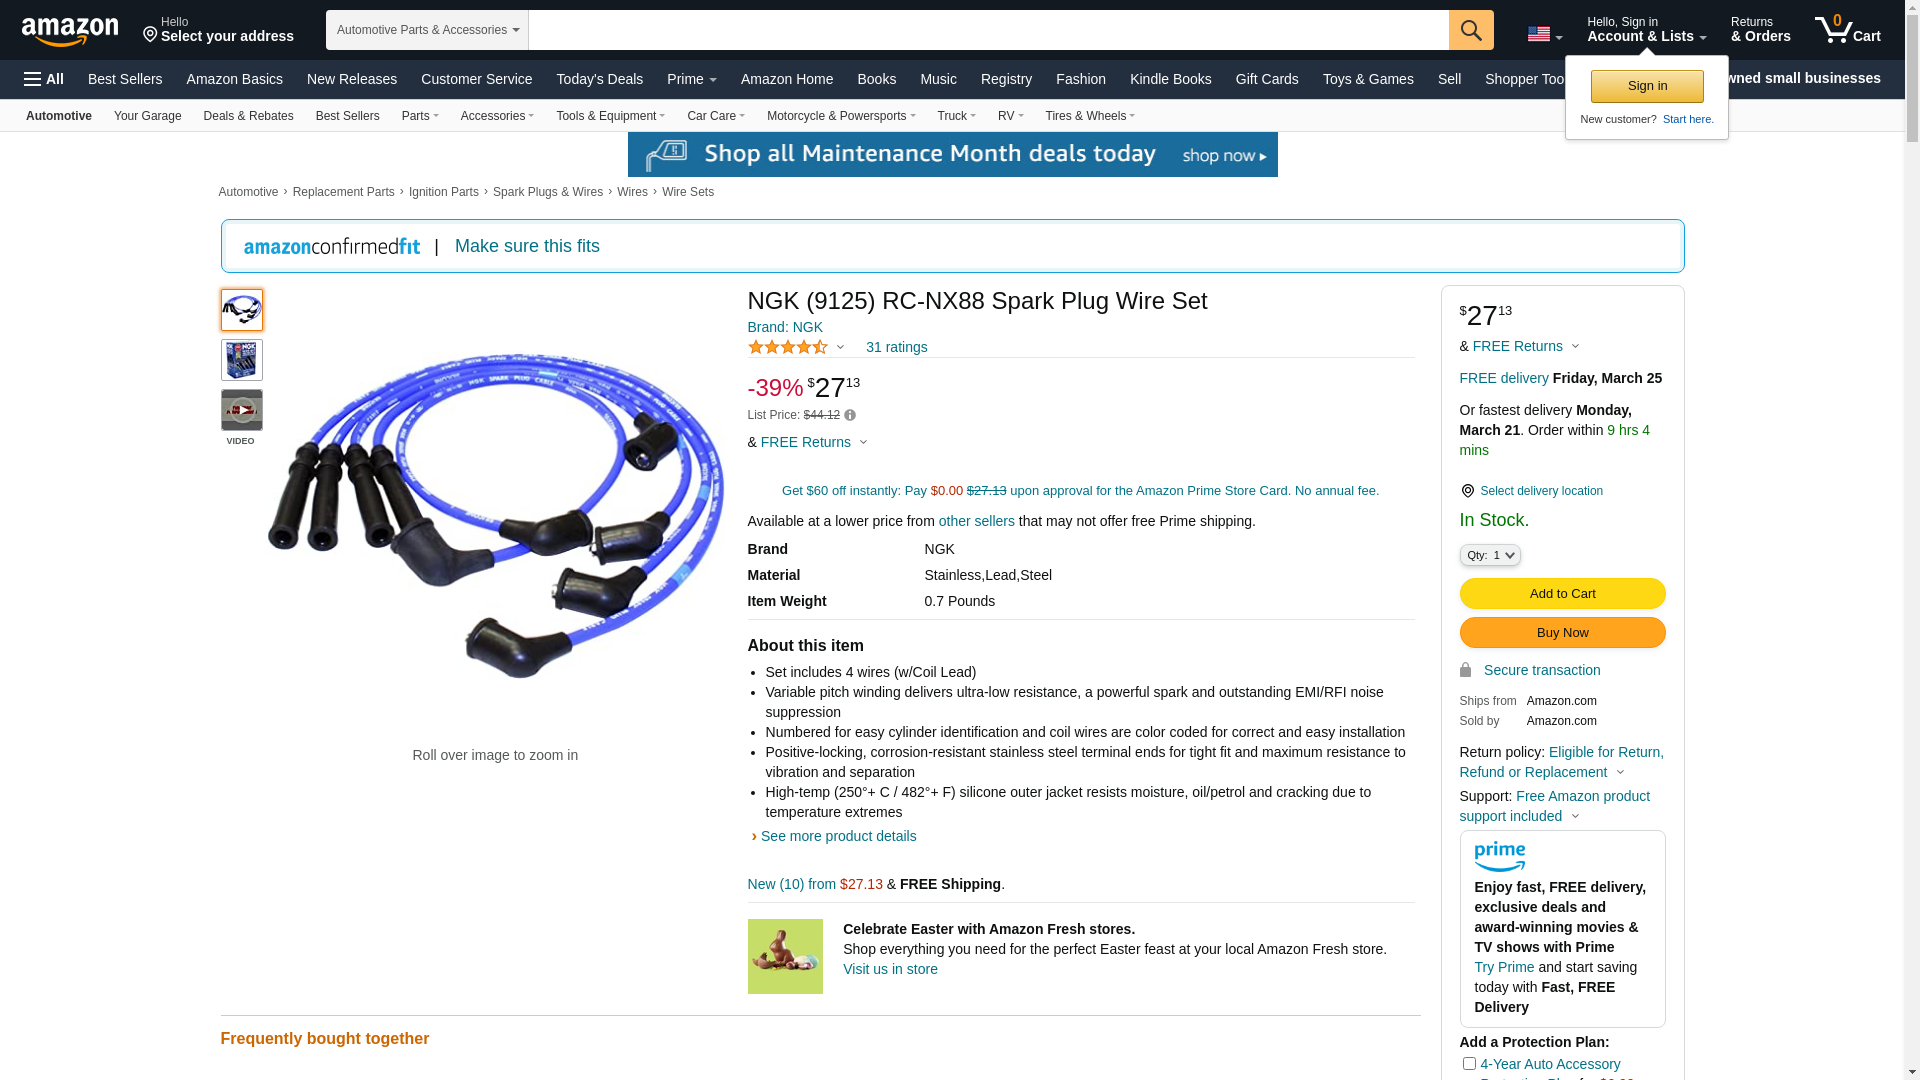
Task: Go to the Amazon logo homepage
Action: tap(70, 31)
